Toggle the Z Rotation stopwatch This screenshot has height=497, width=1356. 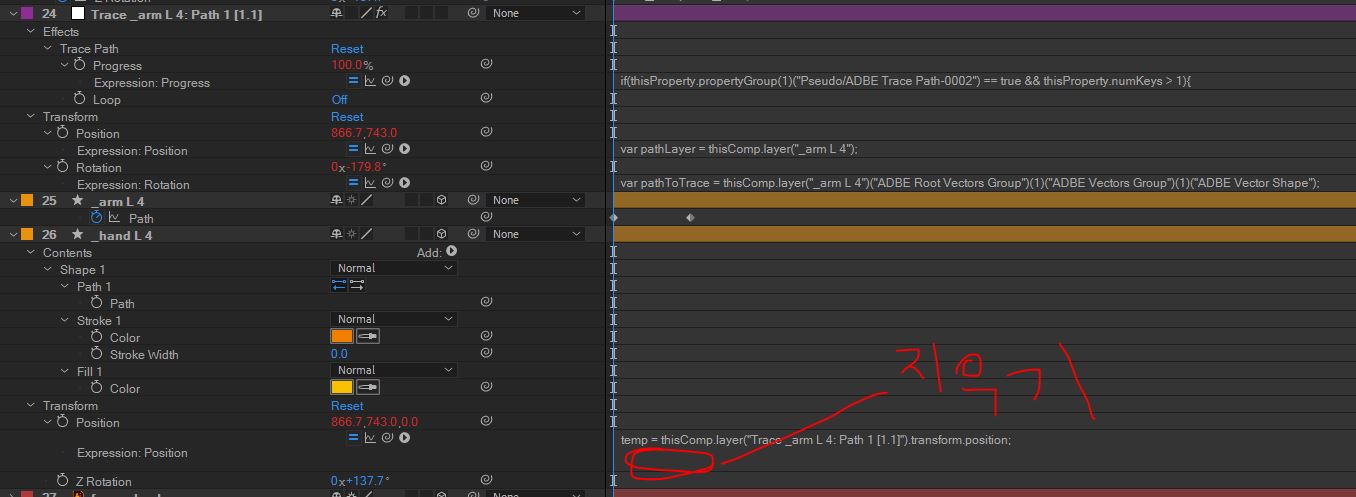click(x=63, y=481)
